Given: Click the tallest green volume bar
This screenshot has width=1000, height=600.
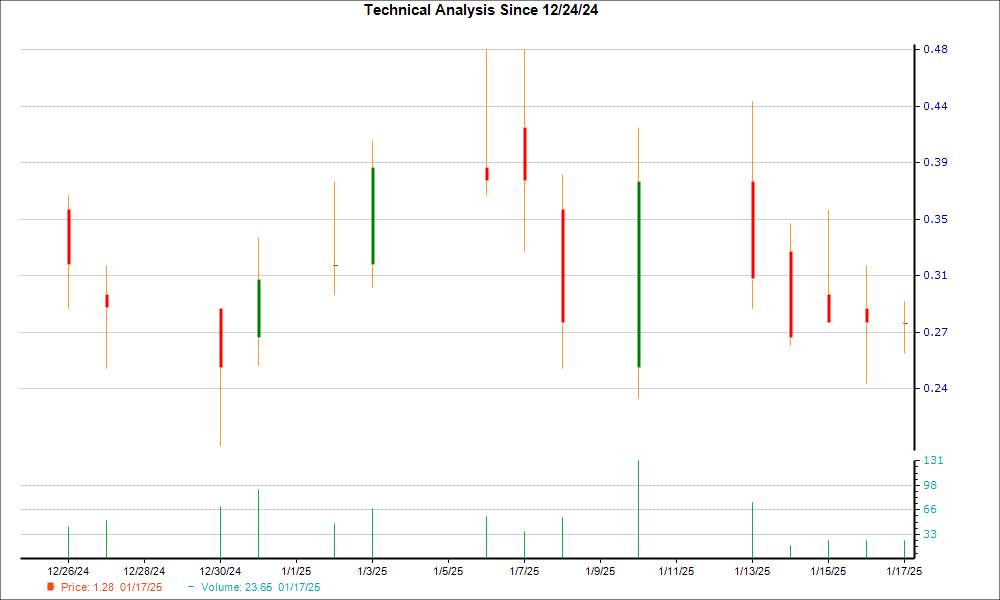Looking at the screenshot, I should point(638,508).
